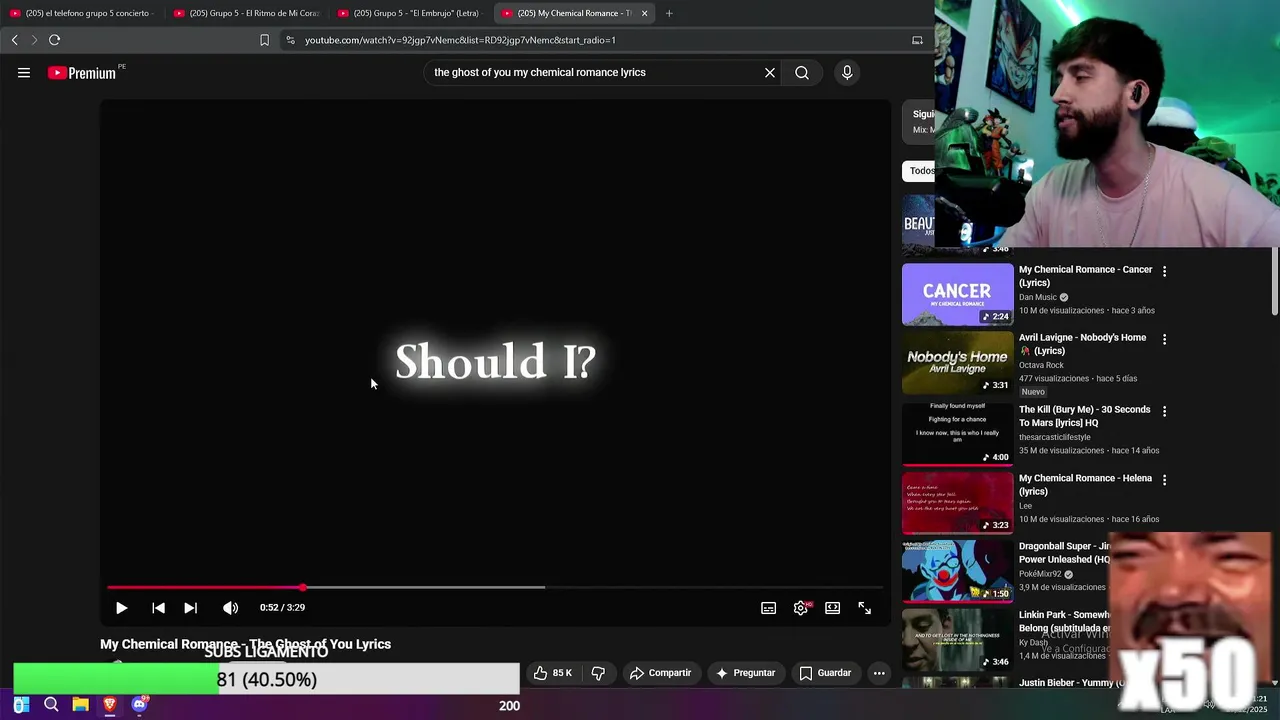Viewport: 1280px width, 720px height.
Task: Dislike the video
Action: [598, 673]
